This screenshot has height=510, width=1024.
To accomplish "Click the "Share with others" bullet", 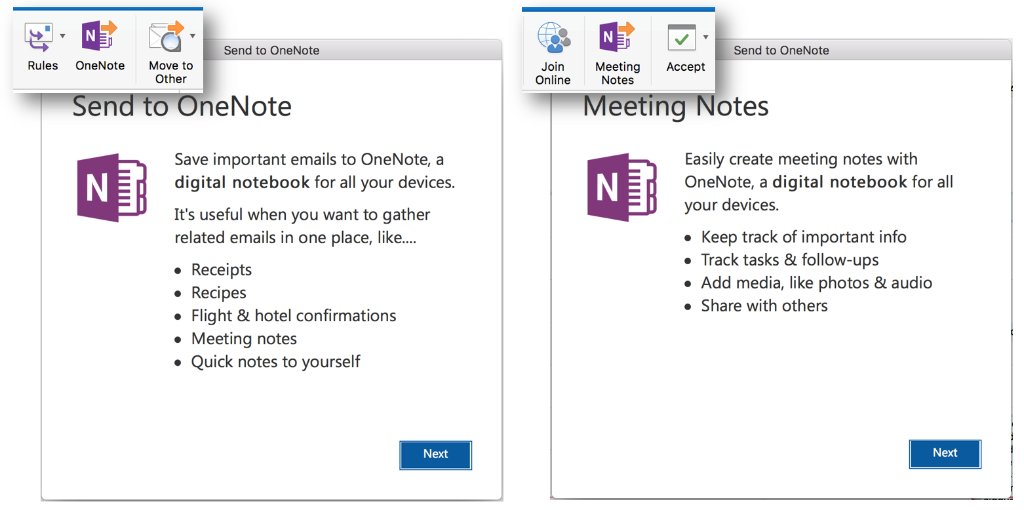I will click(x=765, y=306).
